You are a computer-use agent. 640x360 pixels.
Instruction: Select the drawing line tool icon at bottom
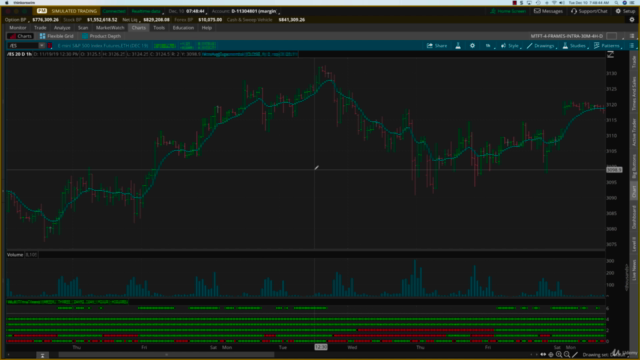click(575, 355)
